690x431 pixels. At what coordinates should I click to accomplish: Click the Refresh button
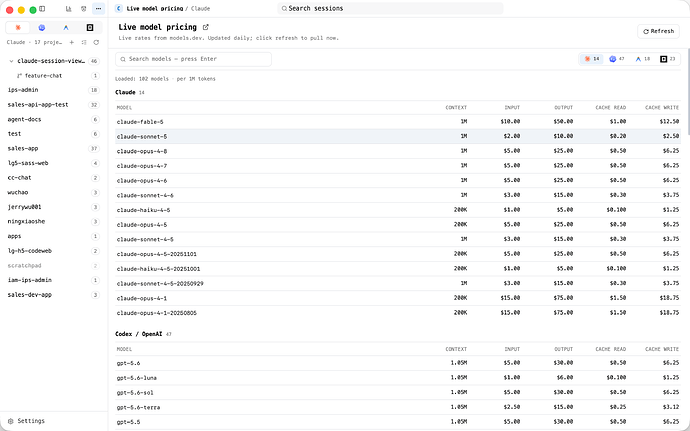[658, 31]
